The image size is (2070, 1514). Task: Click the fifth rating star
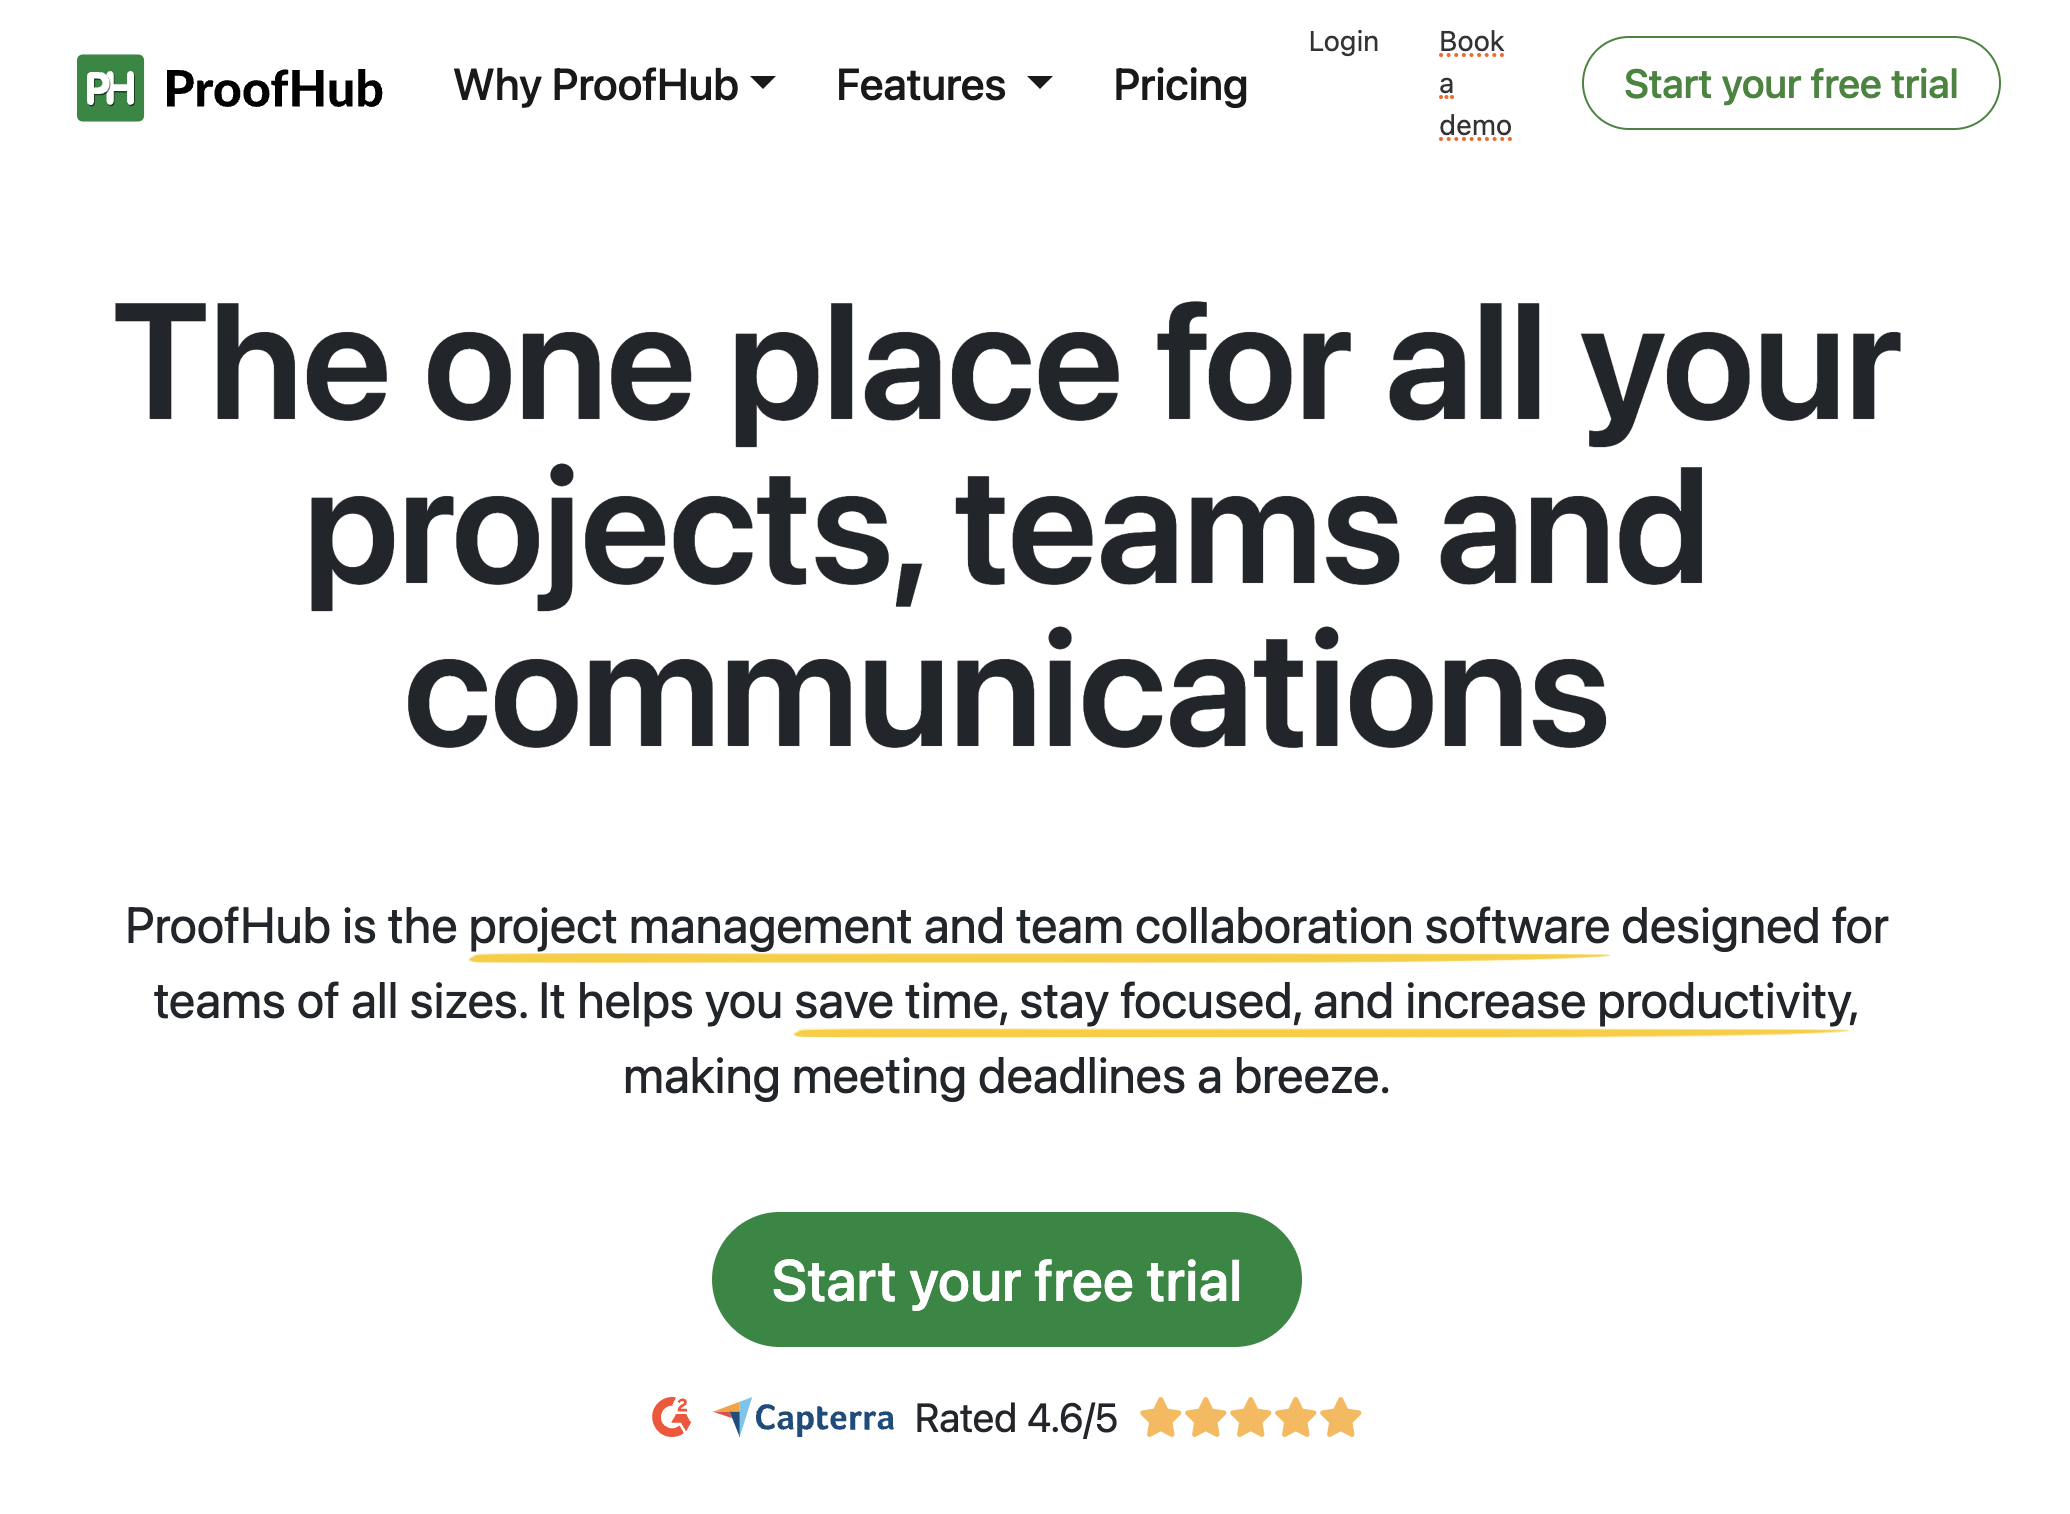[1340, 1418]
